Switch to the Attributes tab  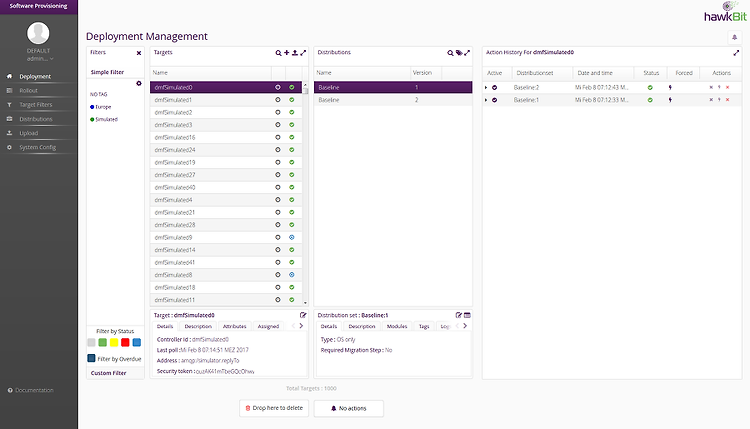(234, 326)
